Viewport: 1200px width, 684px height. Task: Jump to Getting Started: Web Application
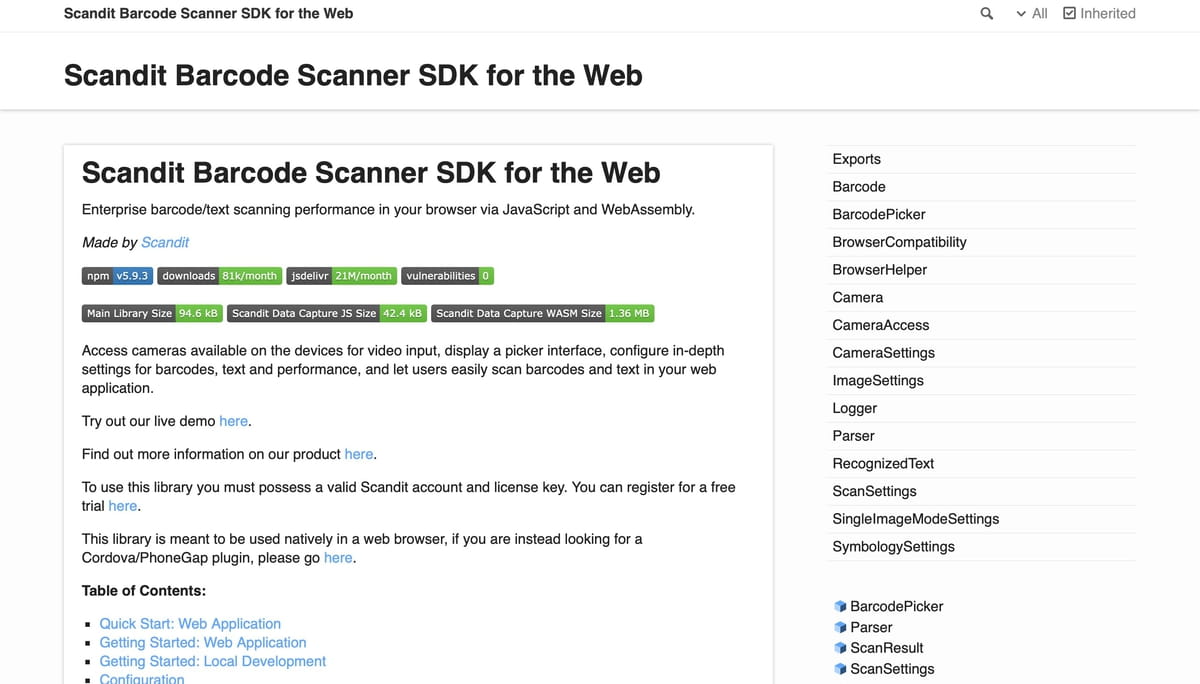pyautogui.click(x=203, y=643)
